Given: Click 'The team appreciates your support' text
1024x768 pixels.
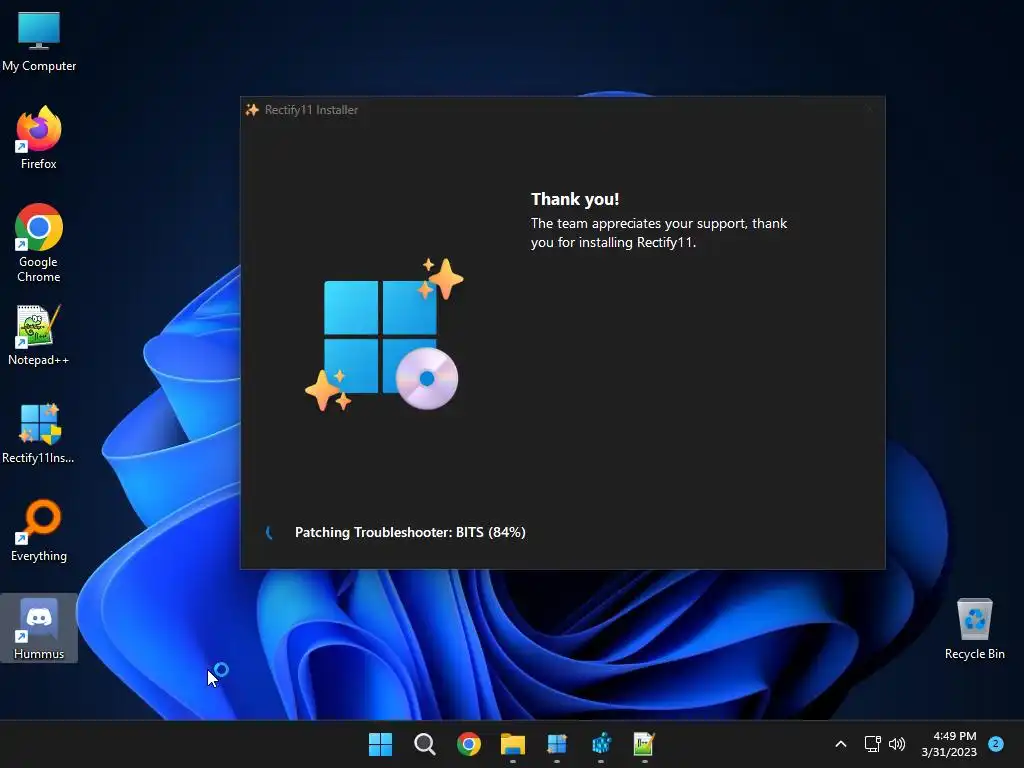Looking at the screenshot, I should click(659, 232).
